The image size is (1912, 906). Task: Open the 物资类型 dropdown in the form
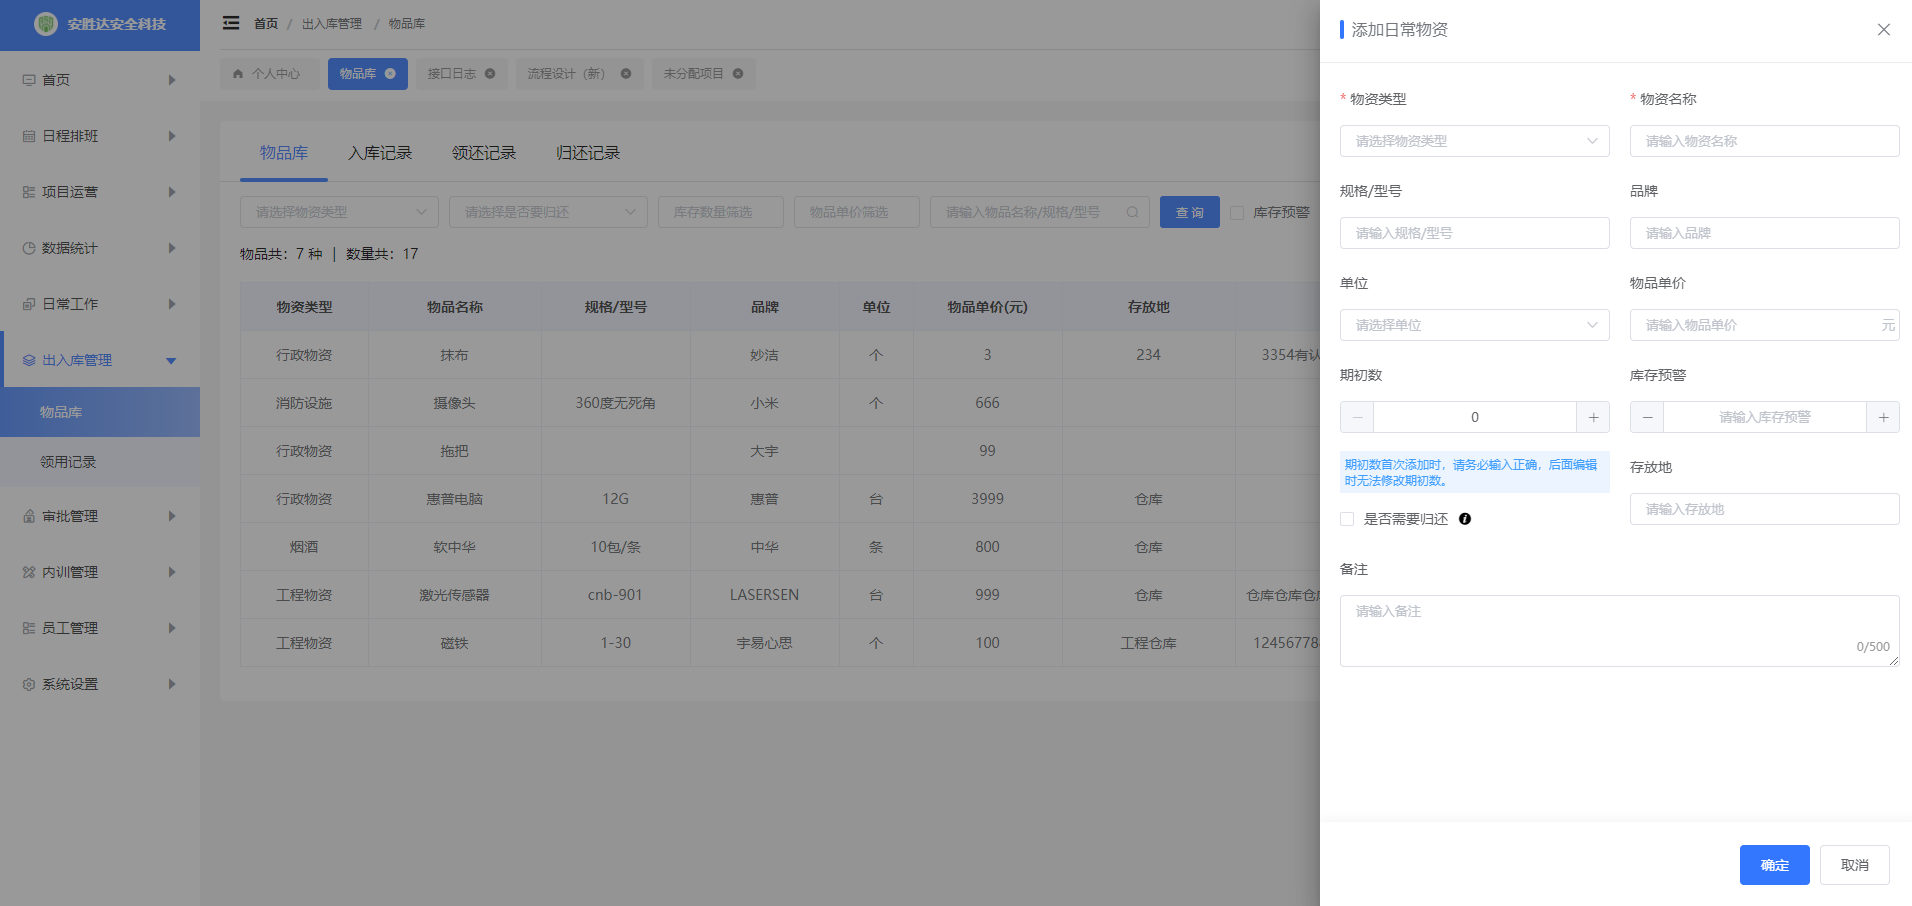point(1474,141)
